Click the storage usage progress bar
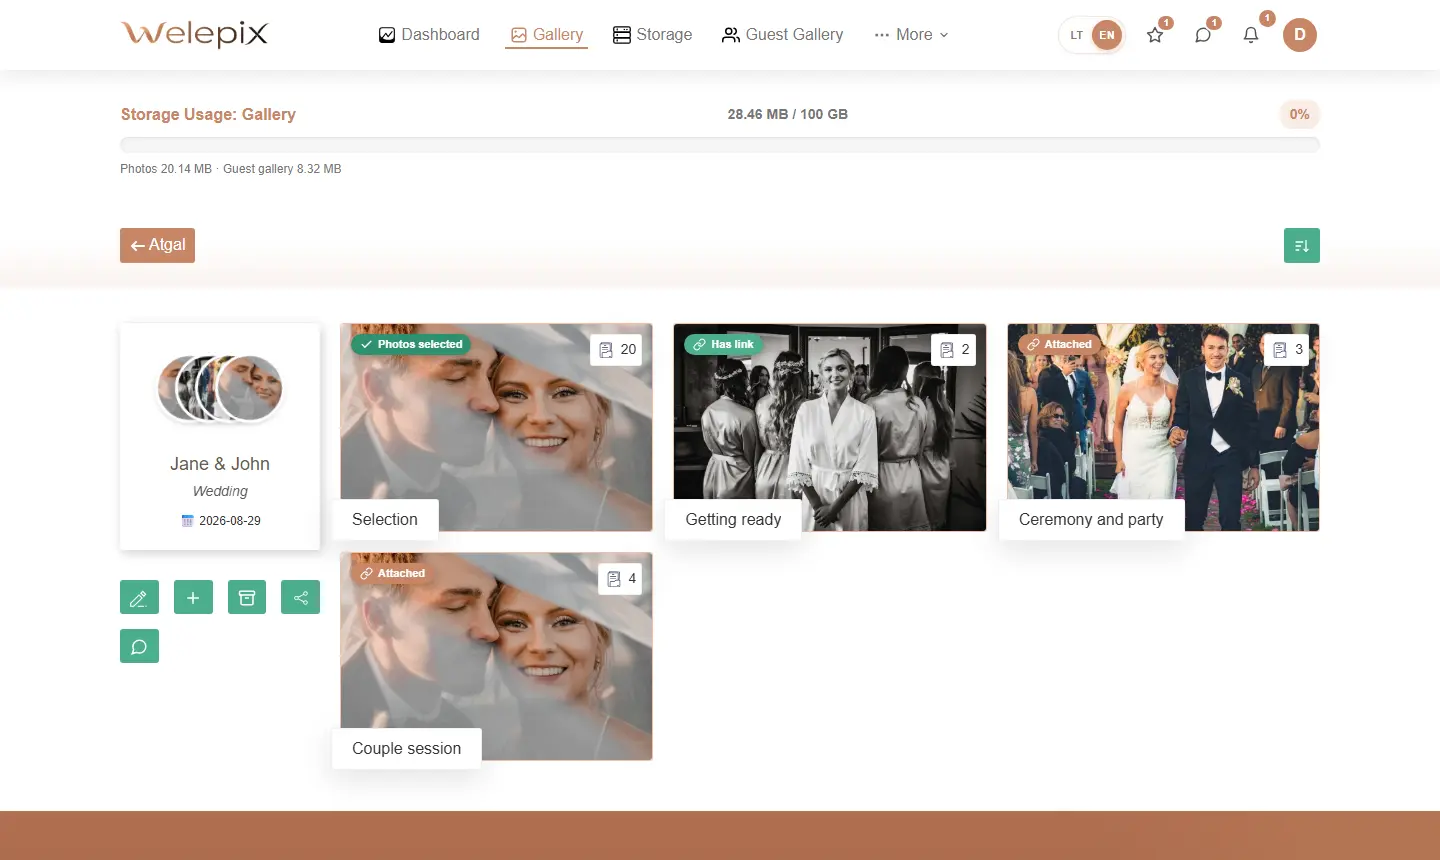This screenshot has width=1440, height=860. [720, 145]
